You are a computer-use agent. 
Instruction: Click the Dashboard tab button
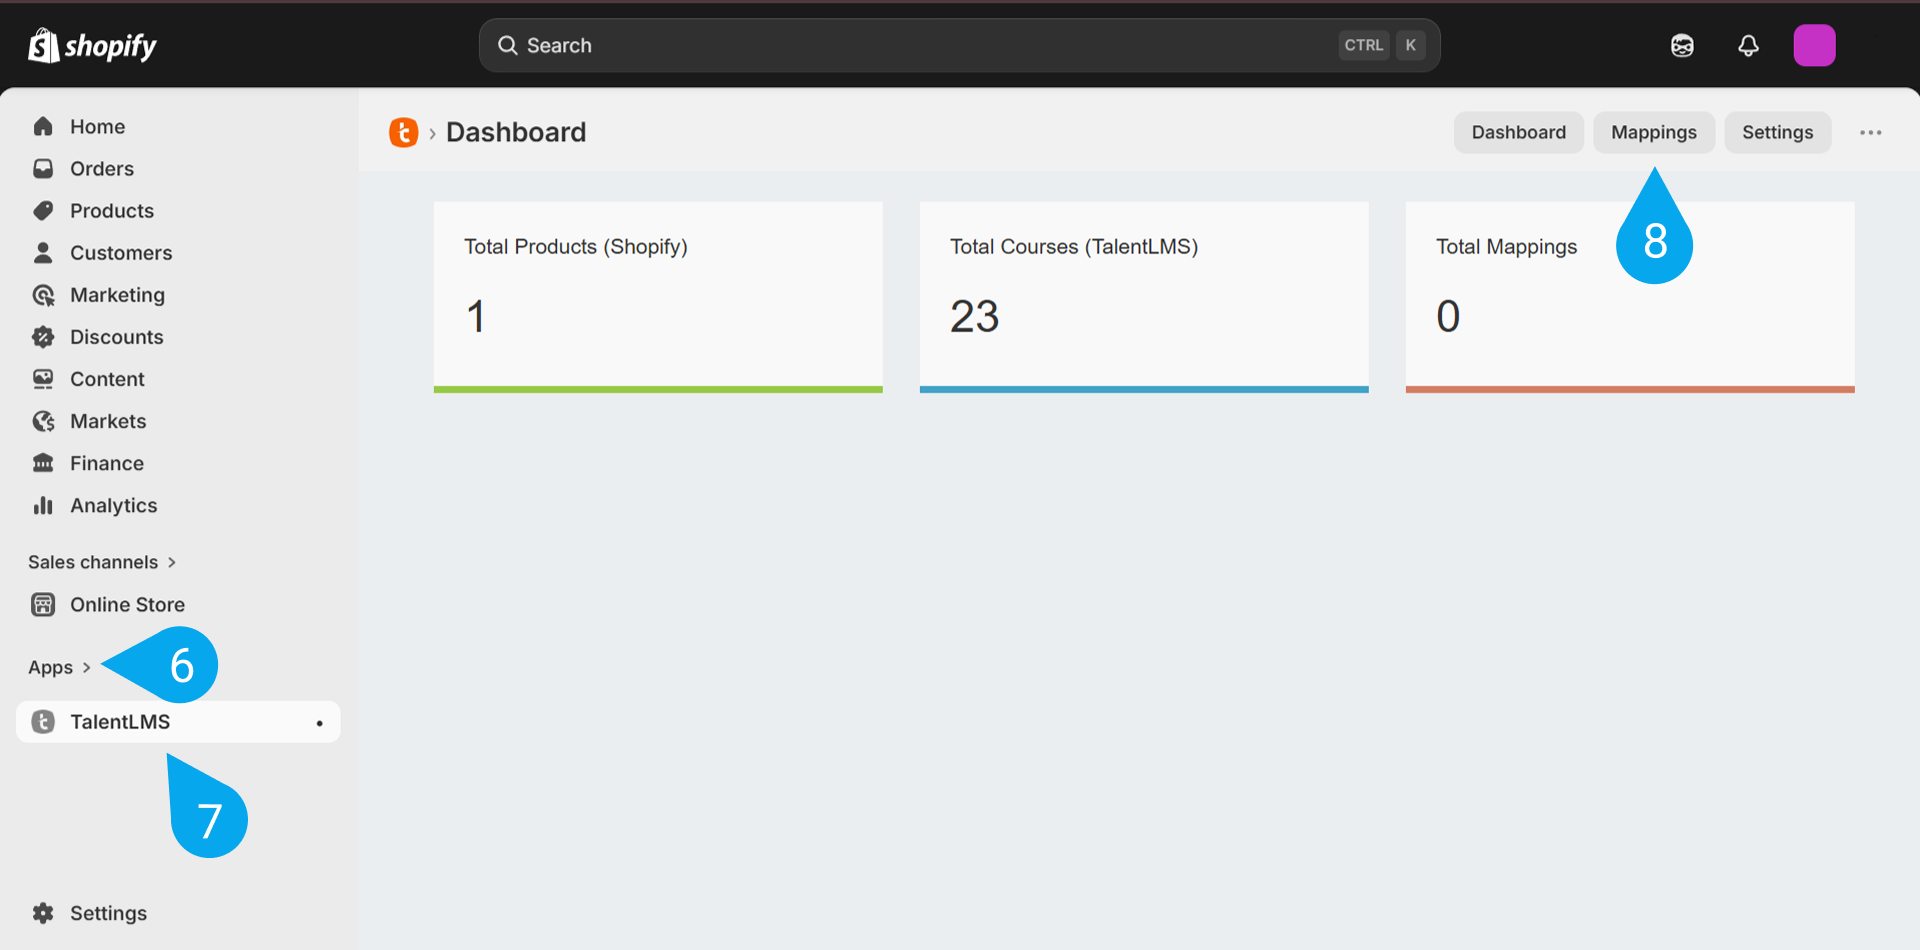[1518, 132]
